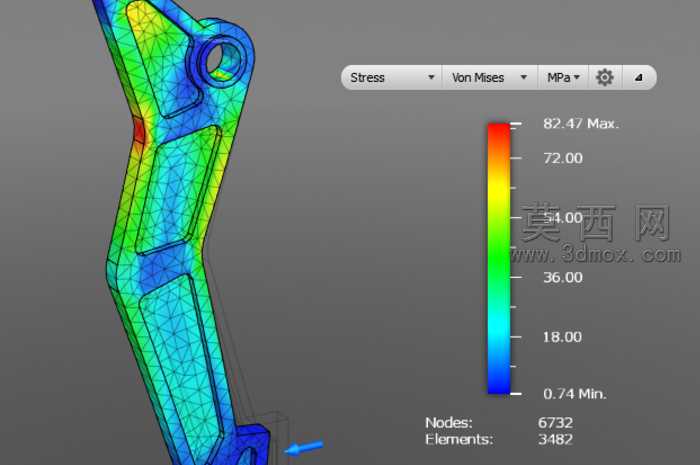Image resolution: width=700 pixels, height=465 pixels.
Task: Click the Elements count 3482
Action: click(x=555, y=440)
